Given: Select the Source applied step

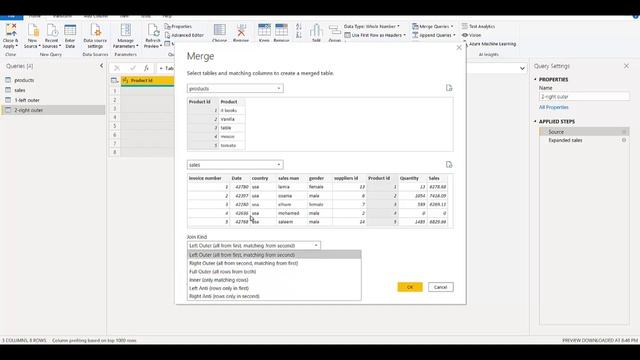Looking at the screenshot, I should coord(584,132).
